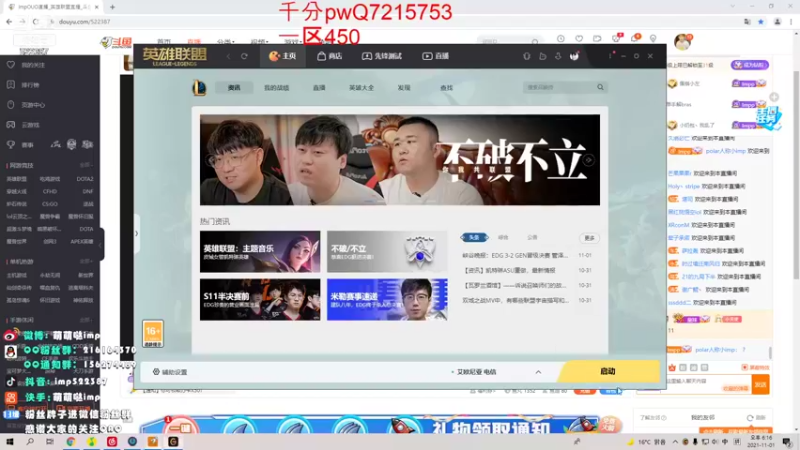The image size is (800, 450).
Task: Open the 10-31 headline starting with 双城之战MV中
Action: [515, 301]
